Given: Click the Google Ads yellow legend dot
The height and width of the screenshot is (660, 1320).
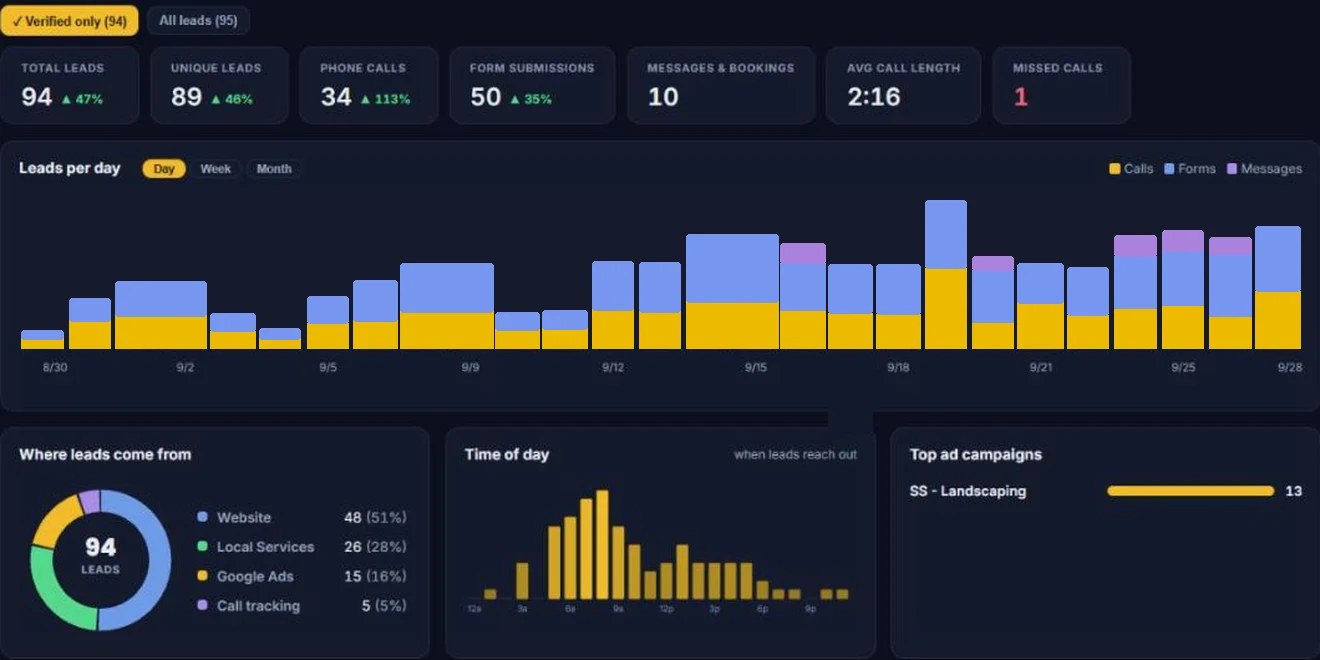Looking at the screenshot, I should click(202, 576).
